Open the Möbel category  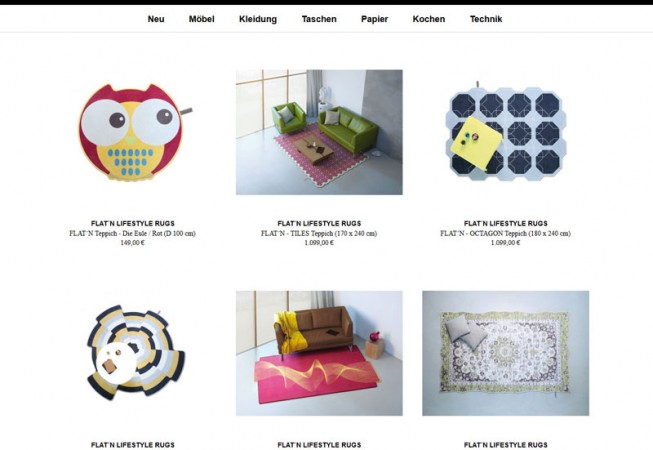tap(202, 19)
